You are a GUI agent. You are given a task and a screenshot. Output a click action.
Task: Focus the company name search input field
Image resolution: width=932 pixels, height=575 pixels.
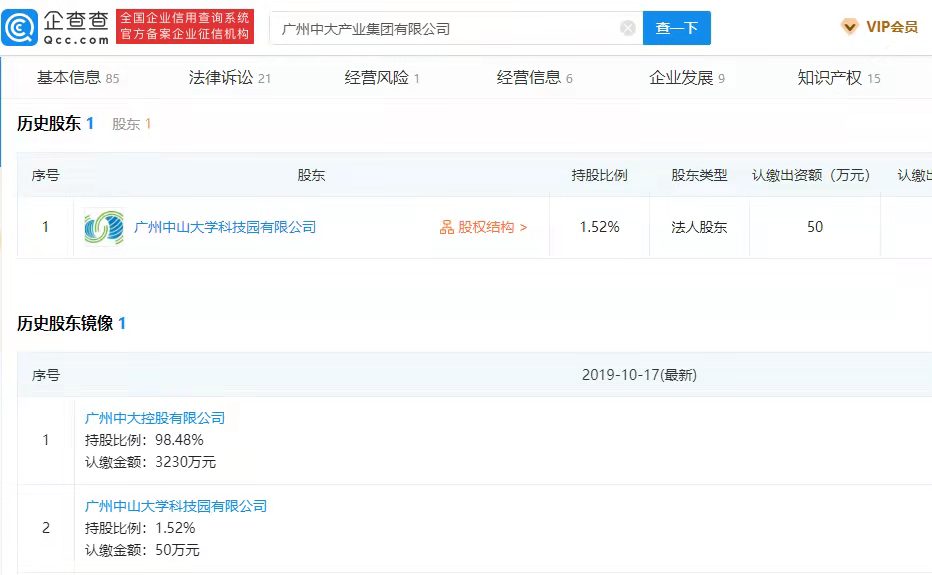point(456,28)
